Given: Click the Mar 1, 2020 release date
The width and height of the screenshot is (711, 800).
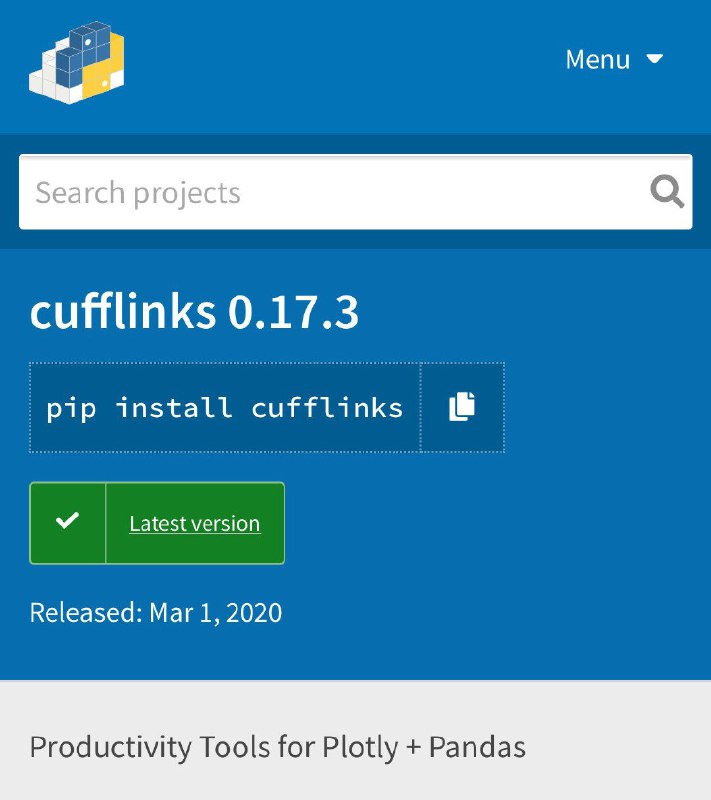Looking at the screenshot, I should [215, 612].
